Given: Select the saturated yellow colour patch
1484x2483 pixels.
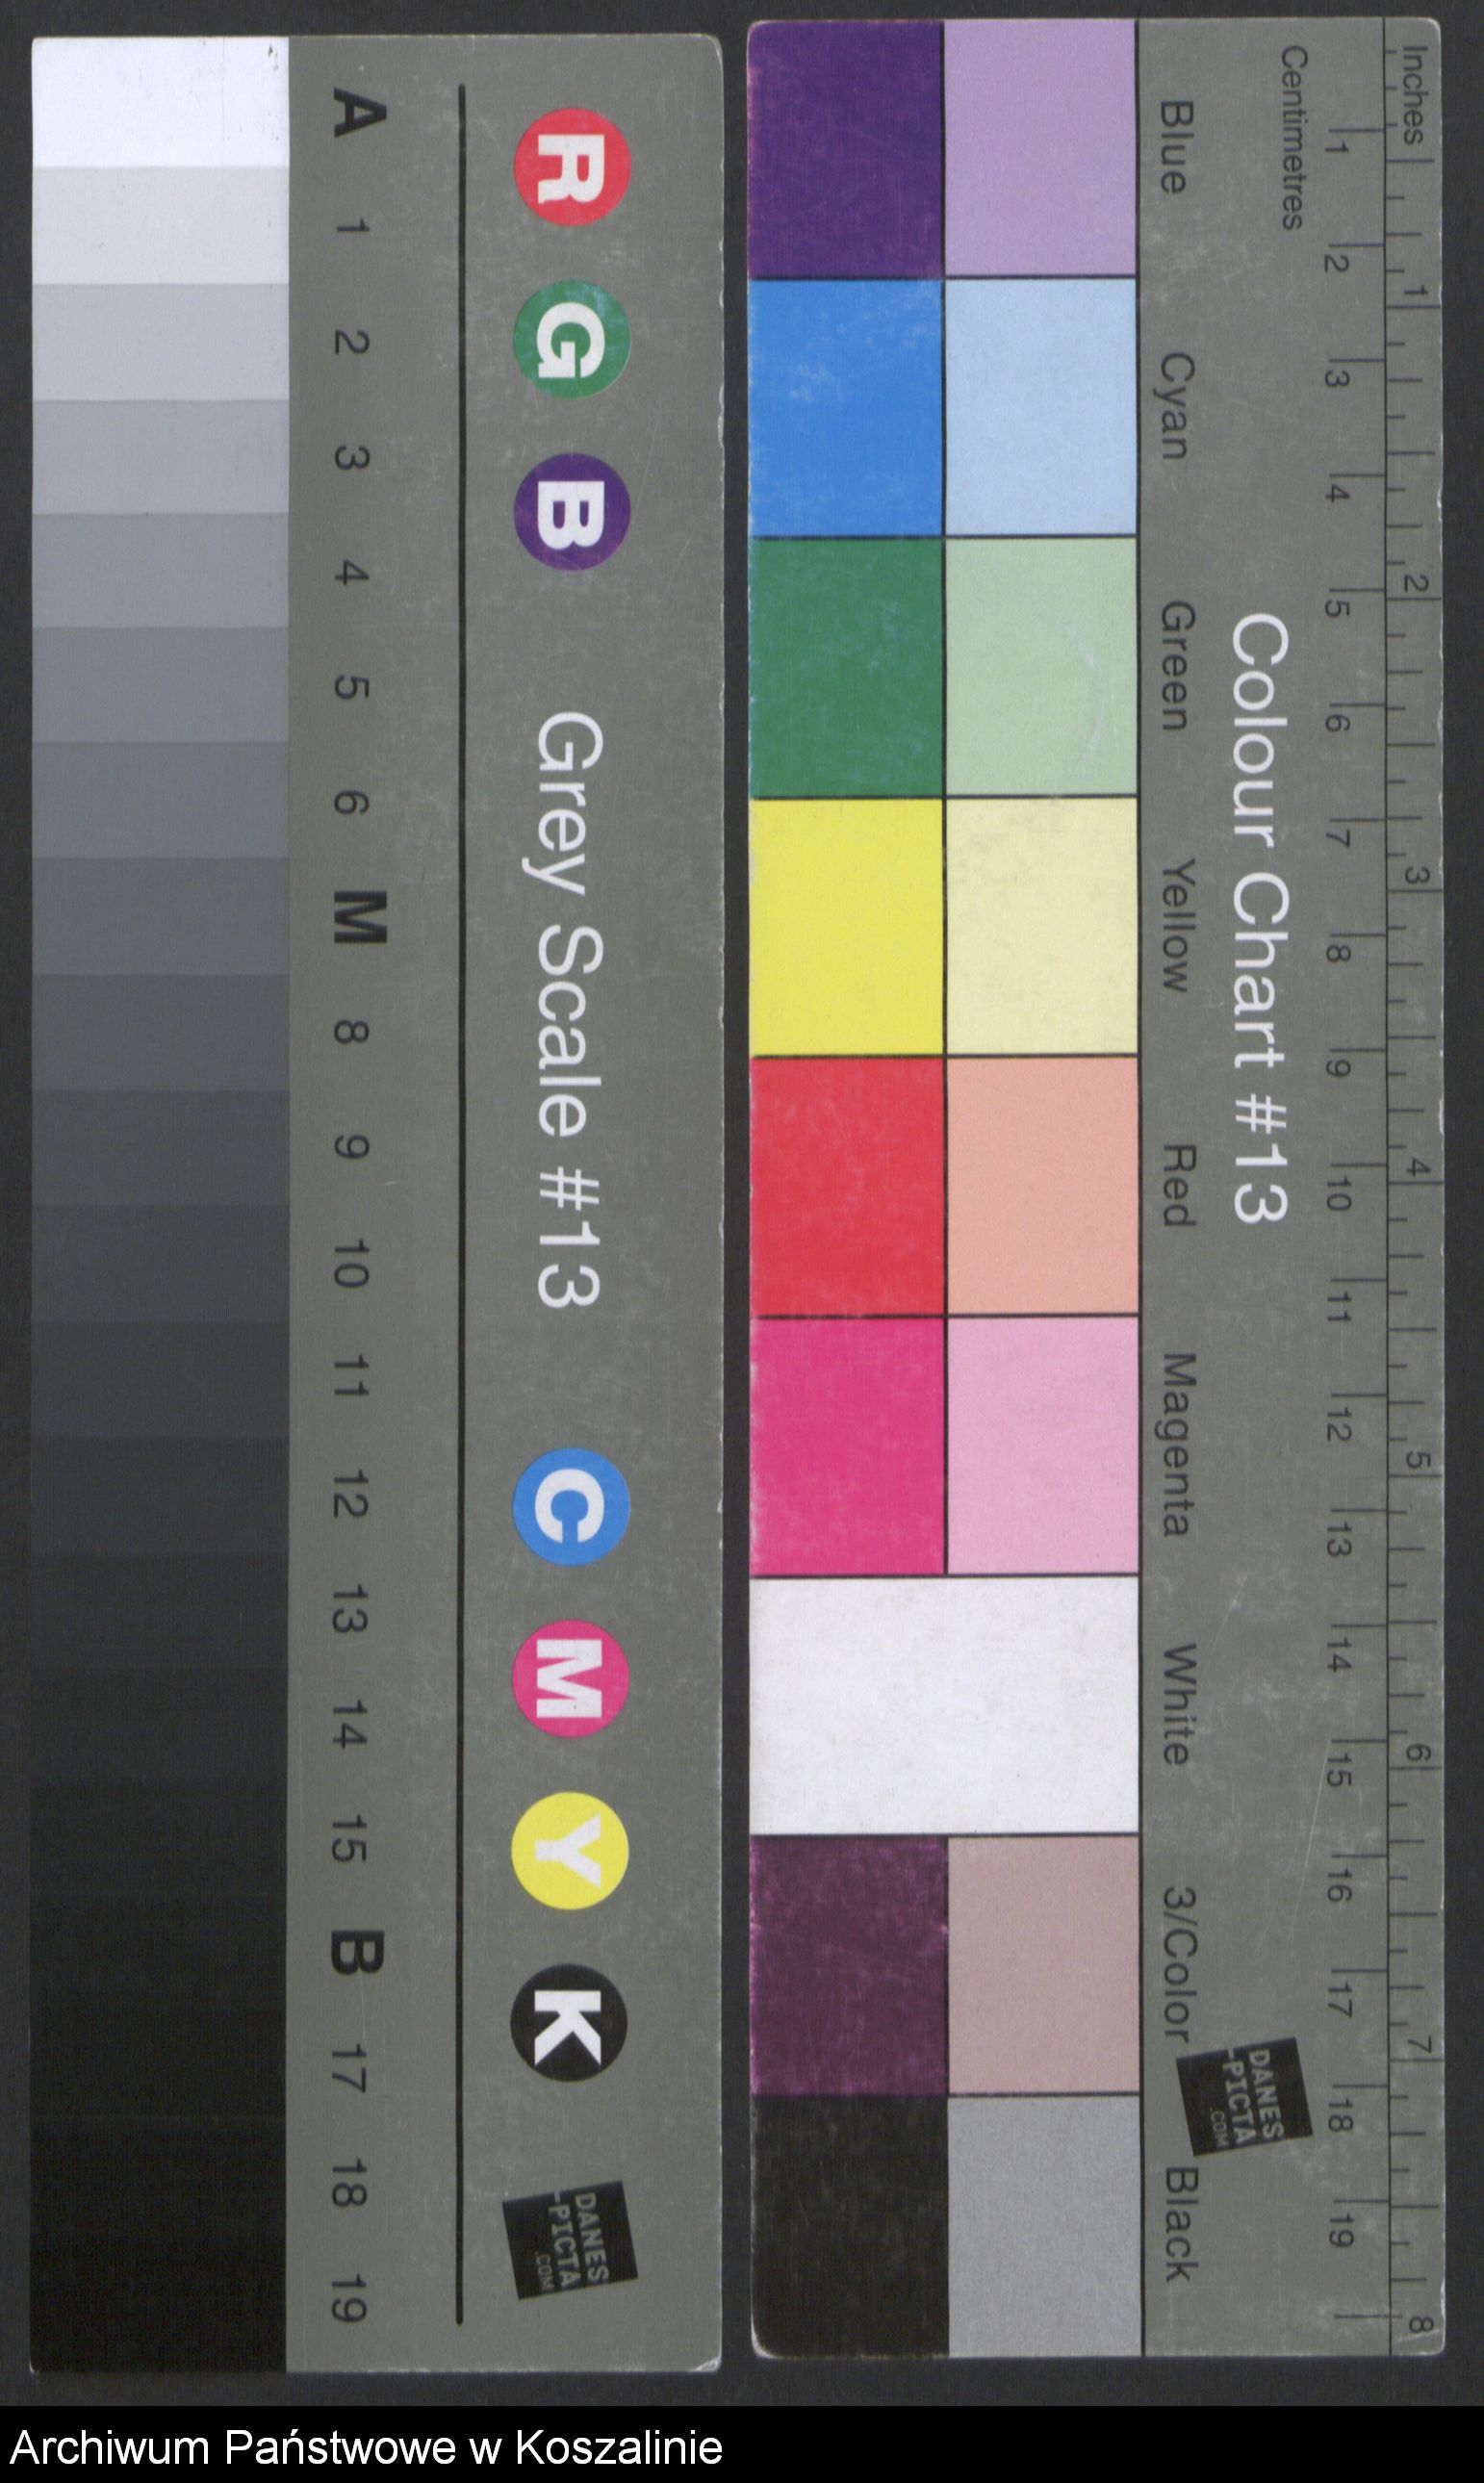Looking at the screenshot, I should pos(846,927).
